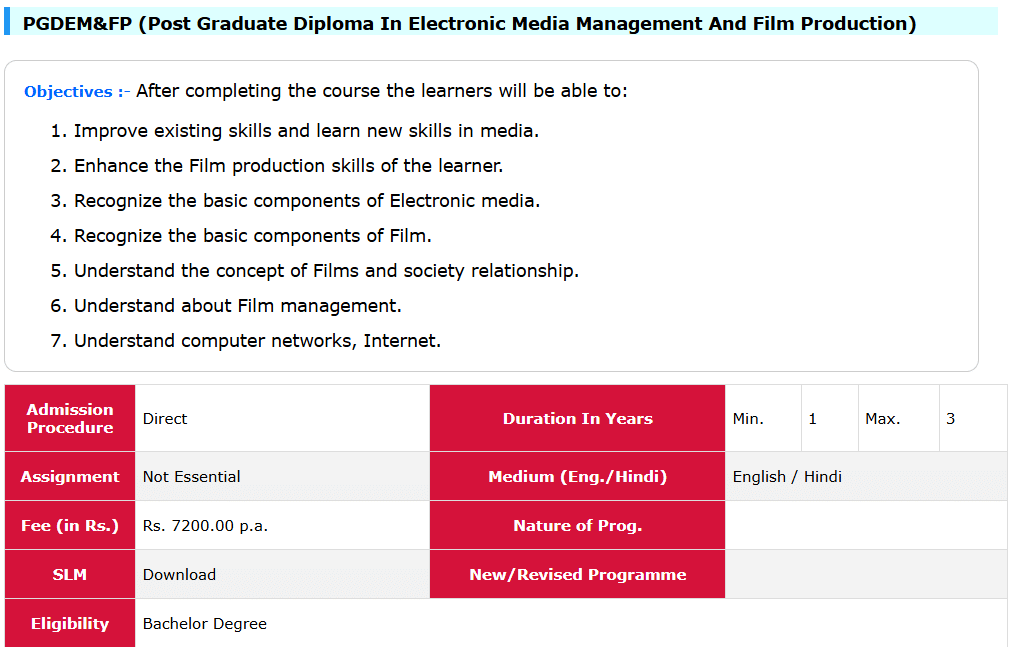Image resolution: width=1017 pixels, height=647 pixels.
Task: Select the Fee (in Rs.) header cell
Action: pyautogui.click(x=70, y=525)
